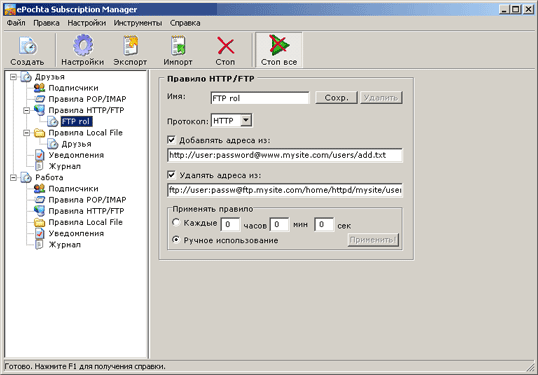Toggle the Добавлять адреса из checkbox
The width and height of the screenshot is (538, 375).
(x=171, y=140)
